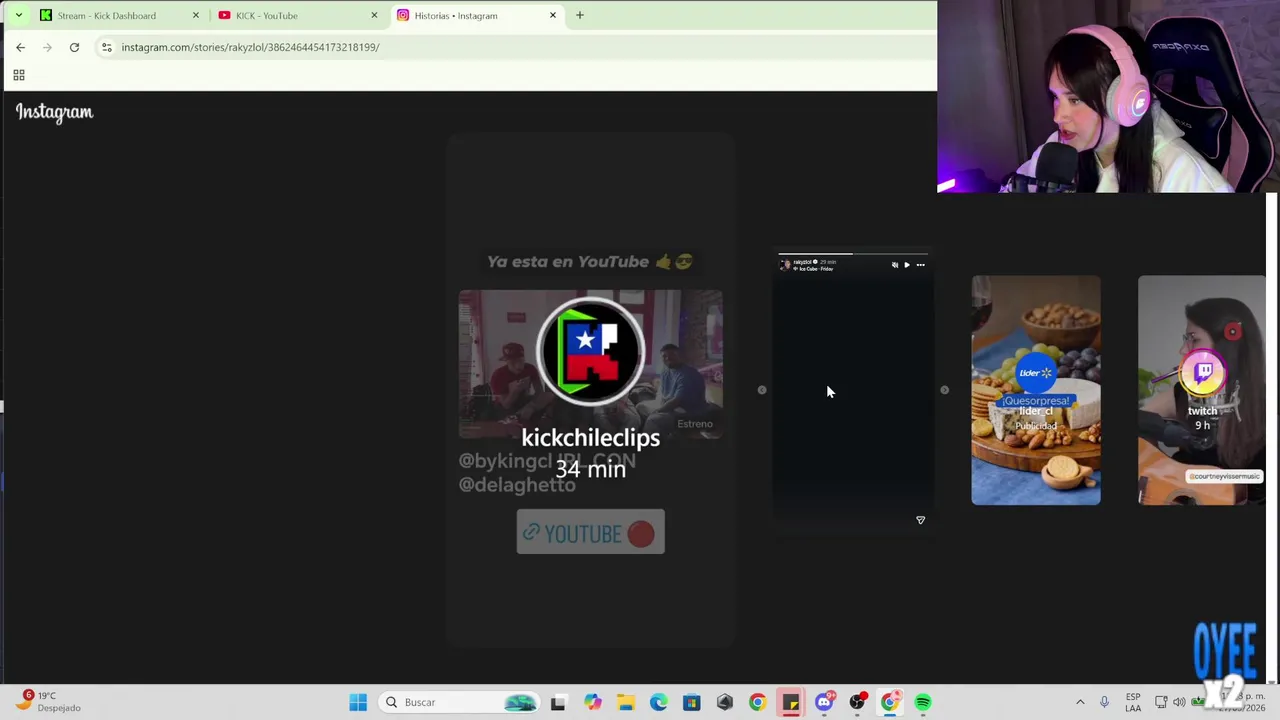Open a new browser tab
1280x720 pixels.
coord(580,15)
